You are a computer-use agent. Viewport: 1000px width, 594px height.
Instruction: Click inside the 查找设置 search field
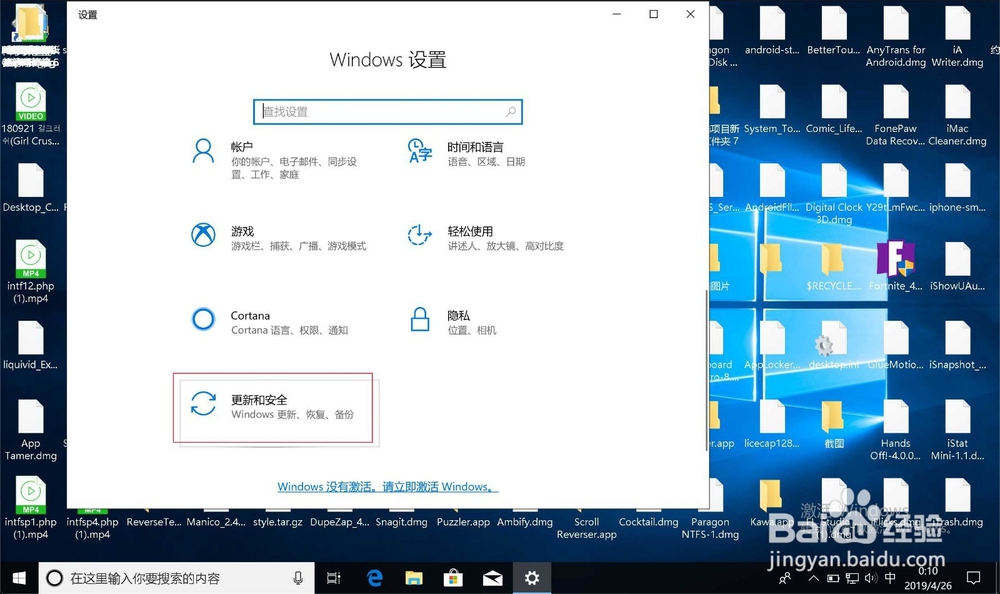click(x=388, y=112)
